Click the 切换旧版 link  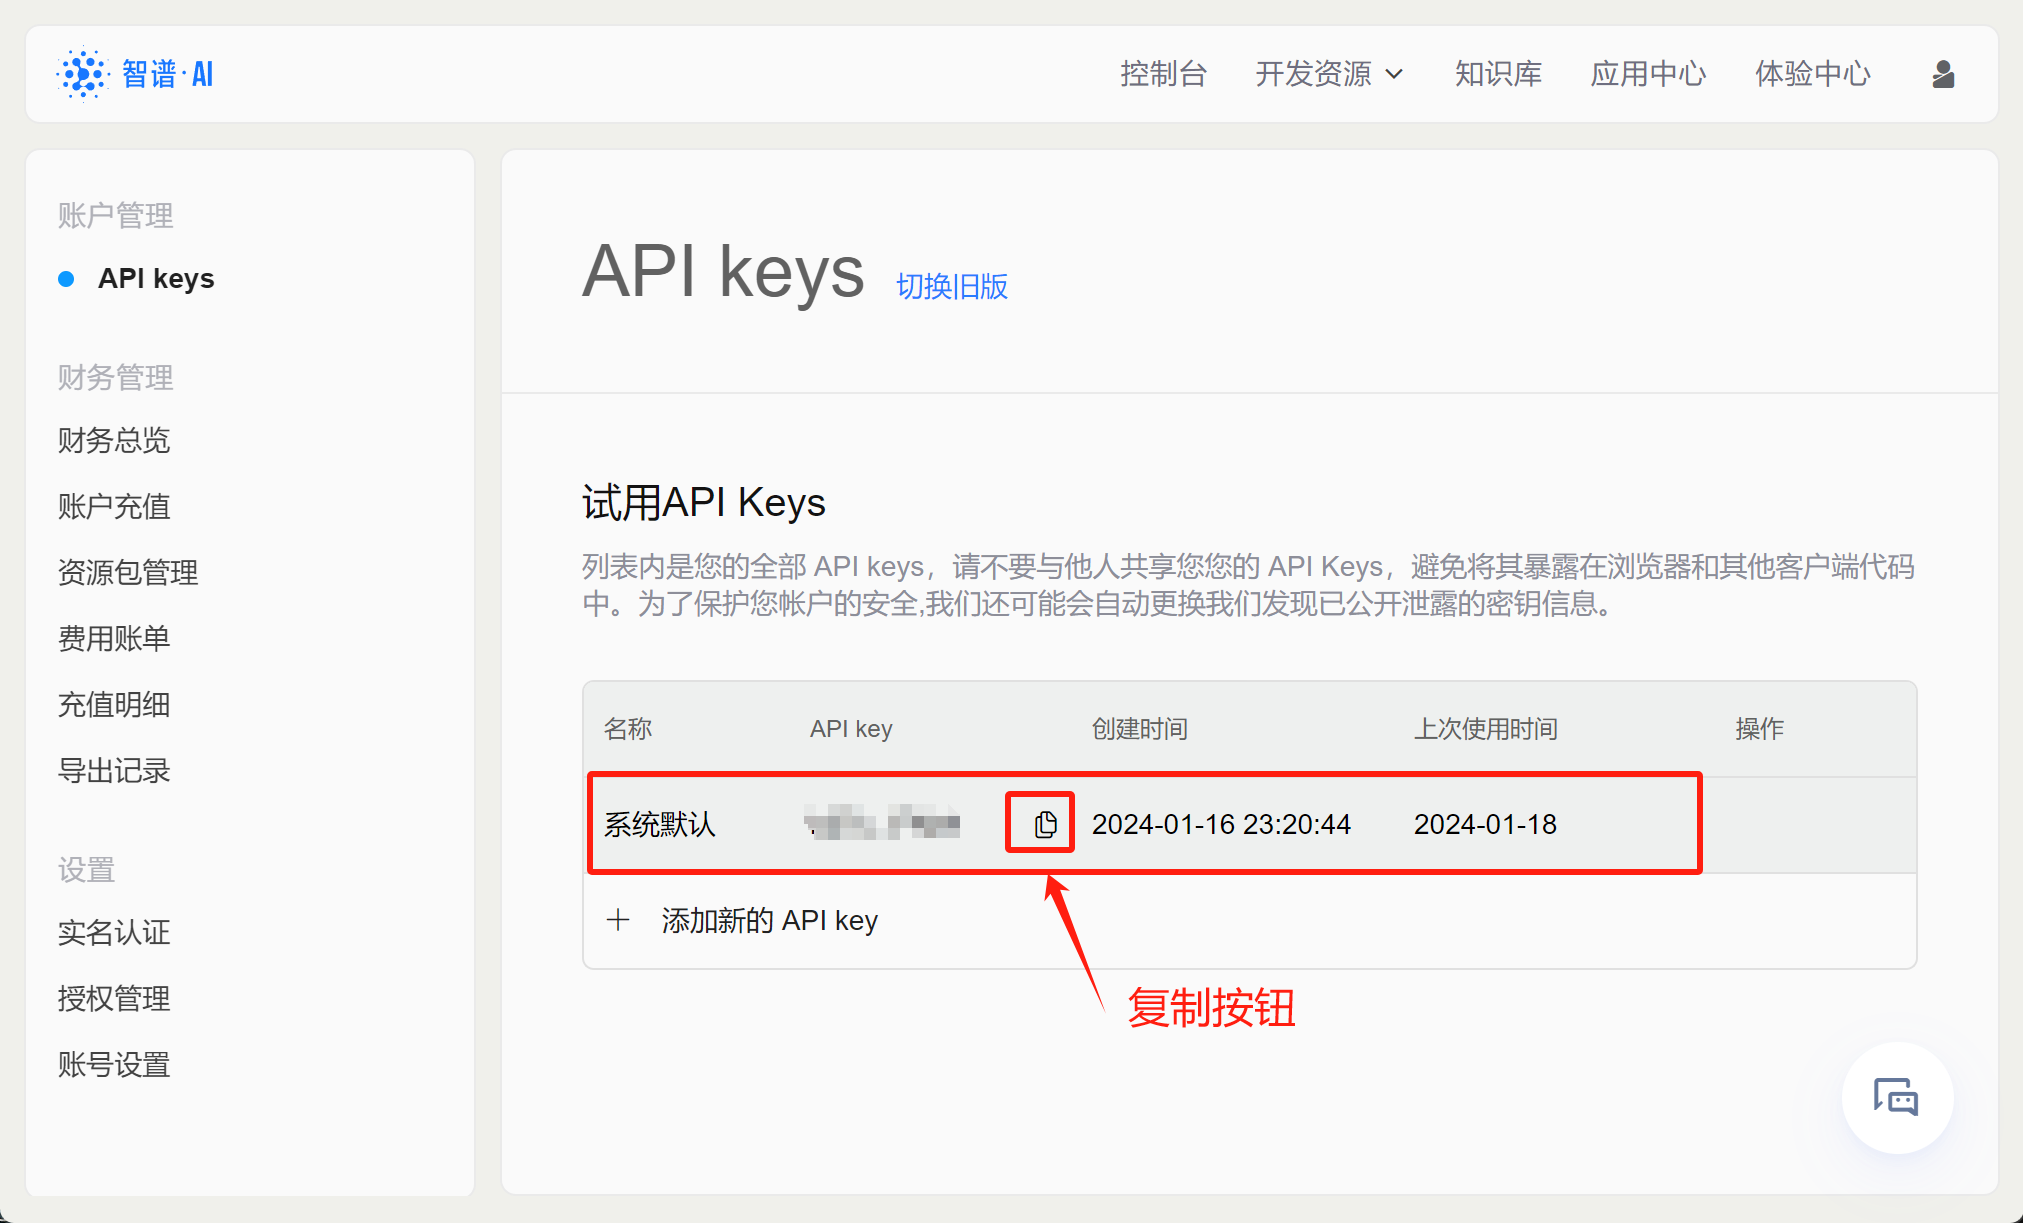pos(951,287)
